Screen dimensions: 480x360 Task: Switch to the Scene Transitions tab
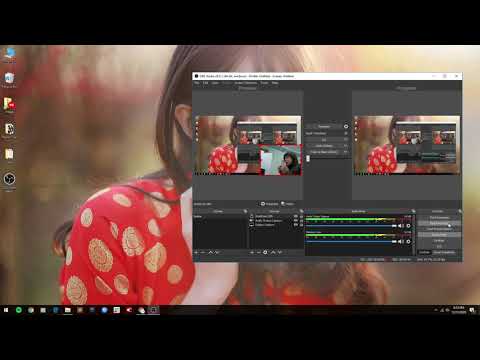coord(444,252)
